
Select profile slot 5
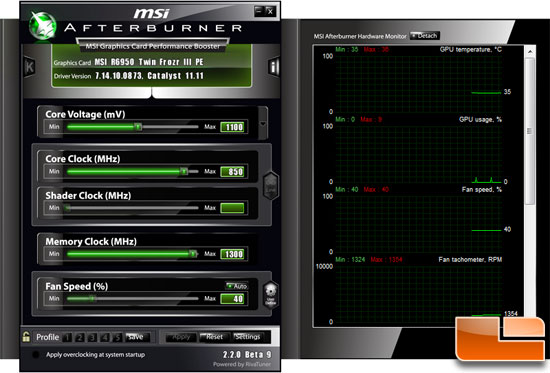(x=118, y=338)
